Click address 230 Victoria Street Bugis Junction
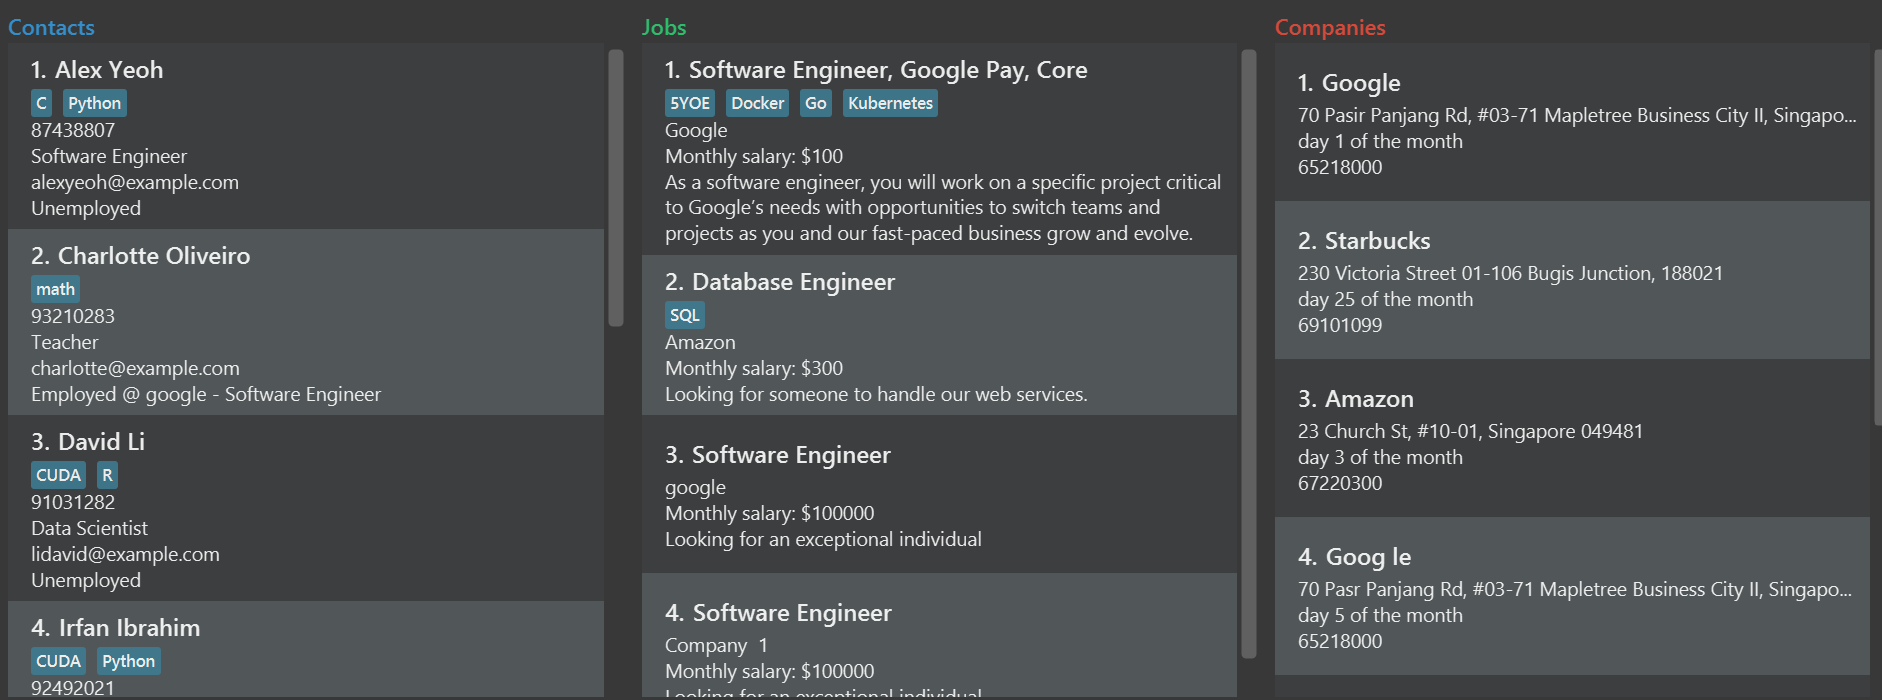 pyautogui.click(x=1510, y=273)
